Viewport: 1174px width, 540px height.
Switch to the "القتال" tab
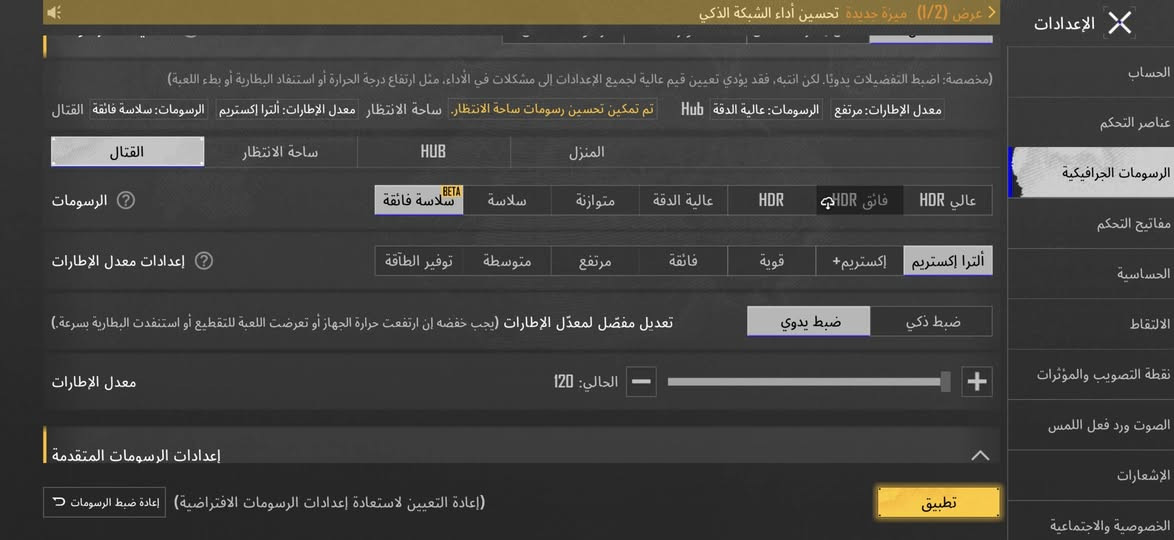(127, 151)
